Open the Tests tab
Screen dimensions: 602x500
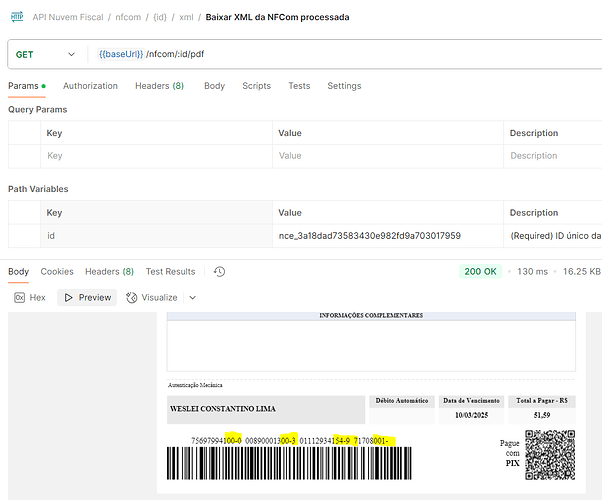coord(299,86)
